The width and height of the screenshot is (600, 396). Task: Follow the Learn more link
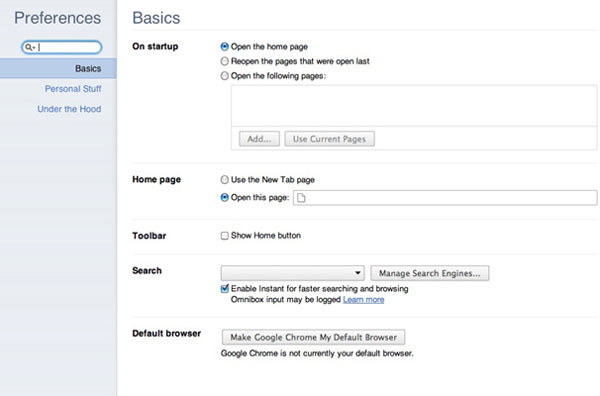coord(364,300)
